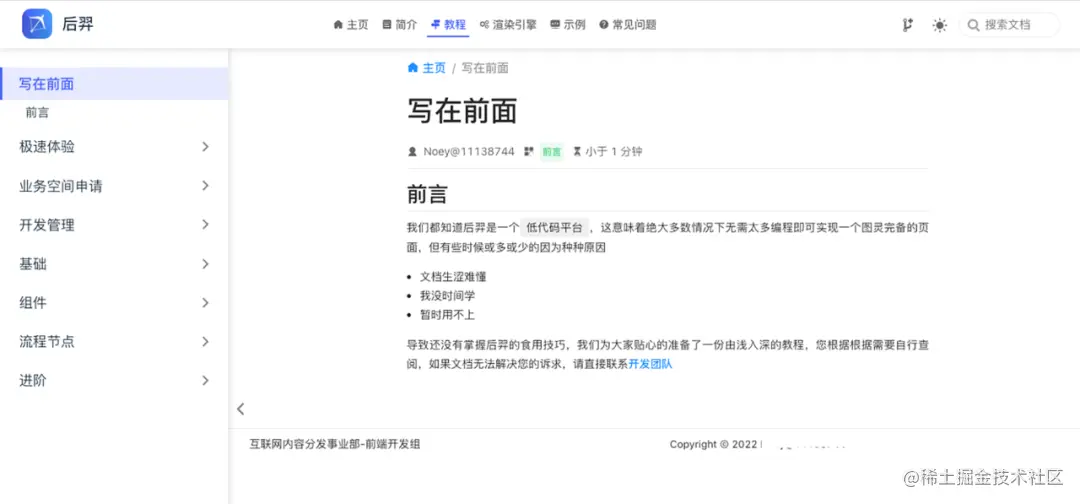
Task: Click the 写在前面 breadcrumb text
Action: 485,67
